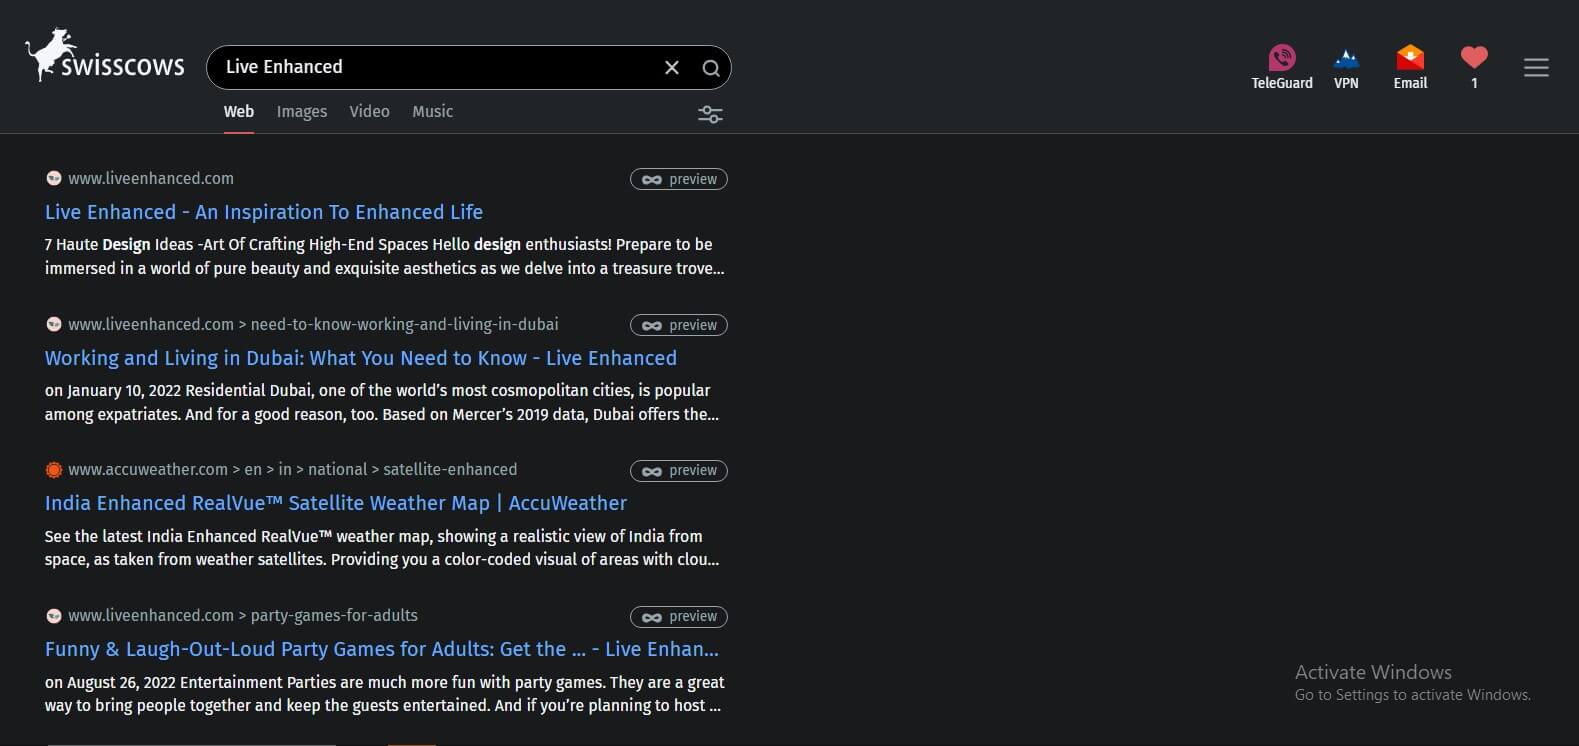This screenshot has width=1579, height=746.
Task: Click favicon of first liveenhanced.com result
Action: (54, 178)
